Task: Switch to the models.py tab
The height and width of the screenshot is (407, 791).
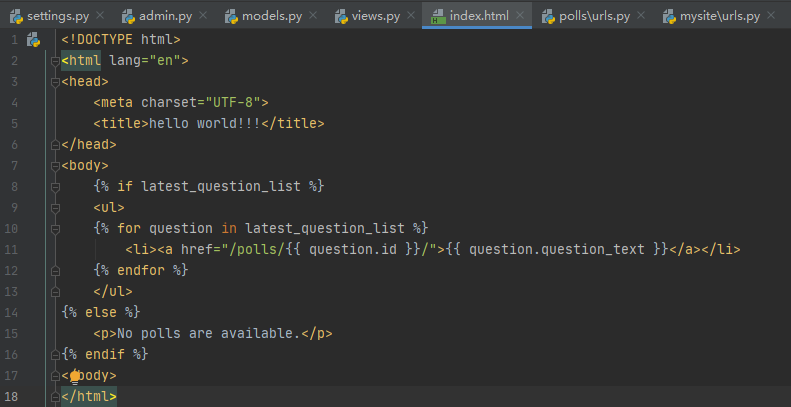Action: pyautogui.click(x=268, y=17)
